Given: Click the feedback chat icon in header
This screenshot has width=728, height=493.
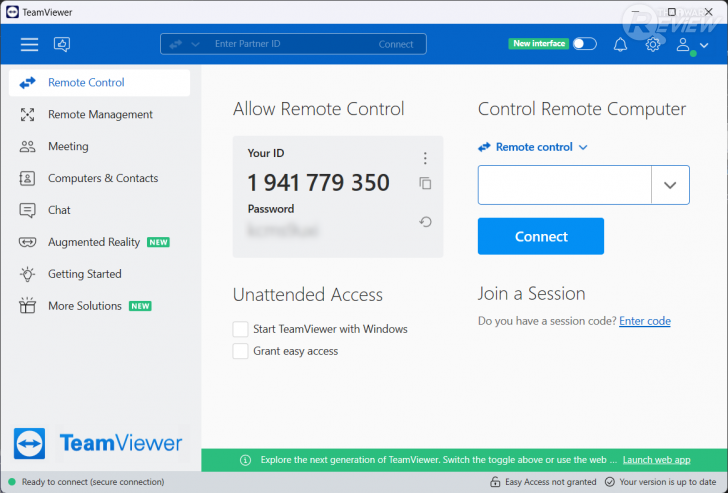Looking at the screenshot, I should (x=62, y=44).
